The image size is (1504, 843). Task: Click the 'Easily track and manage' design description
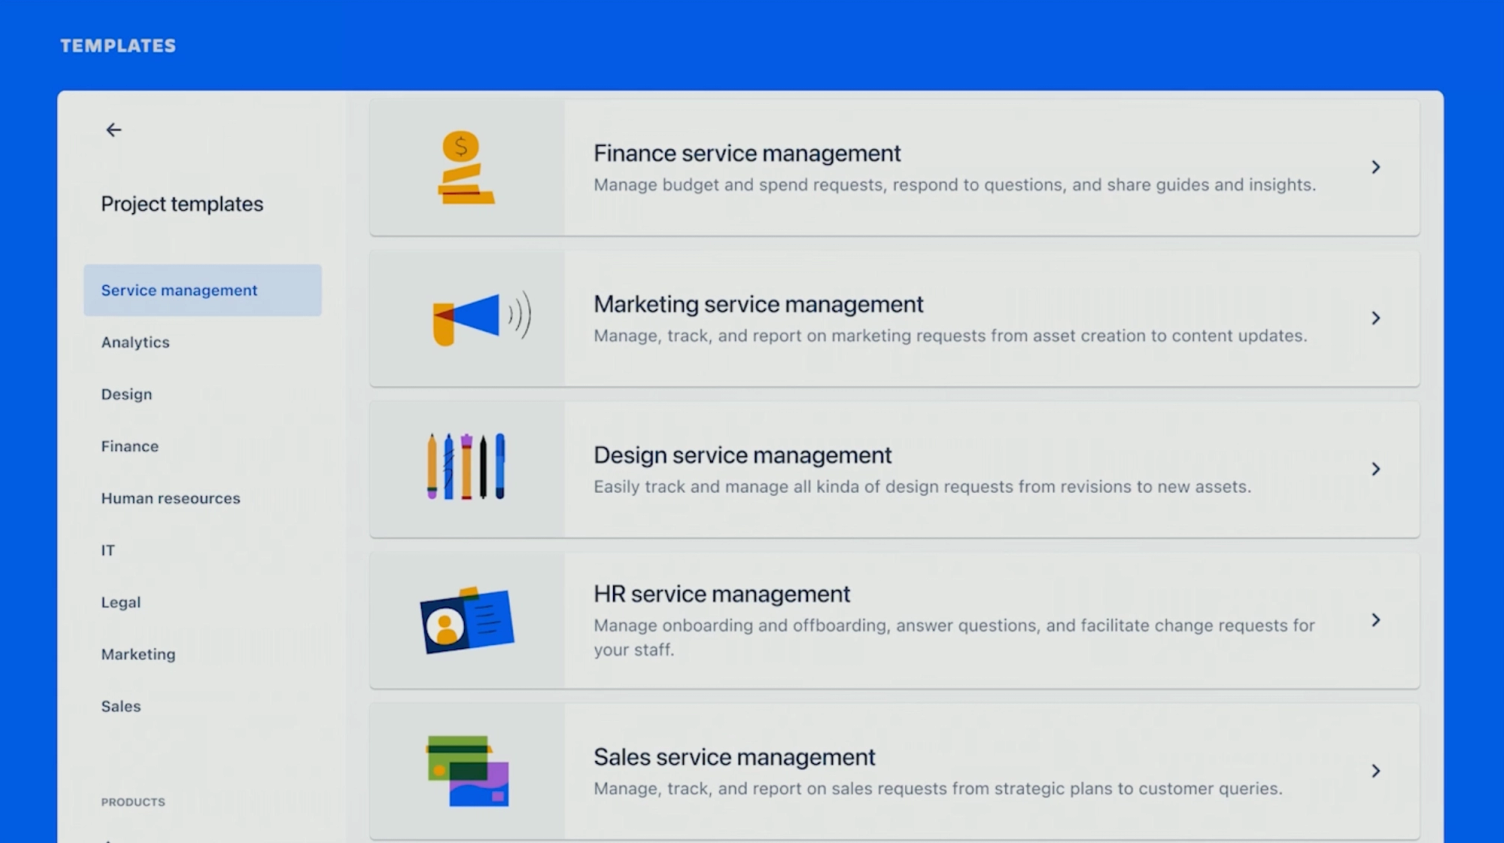pos(922,487)
